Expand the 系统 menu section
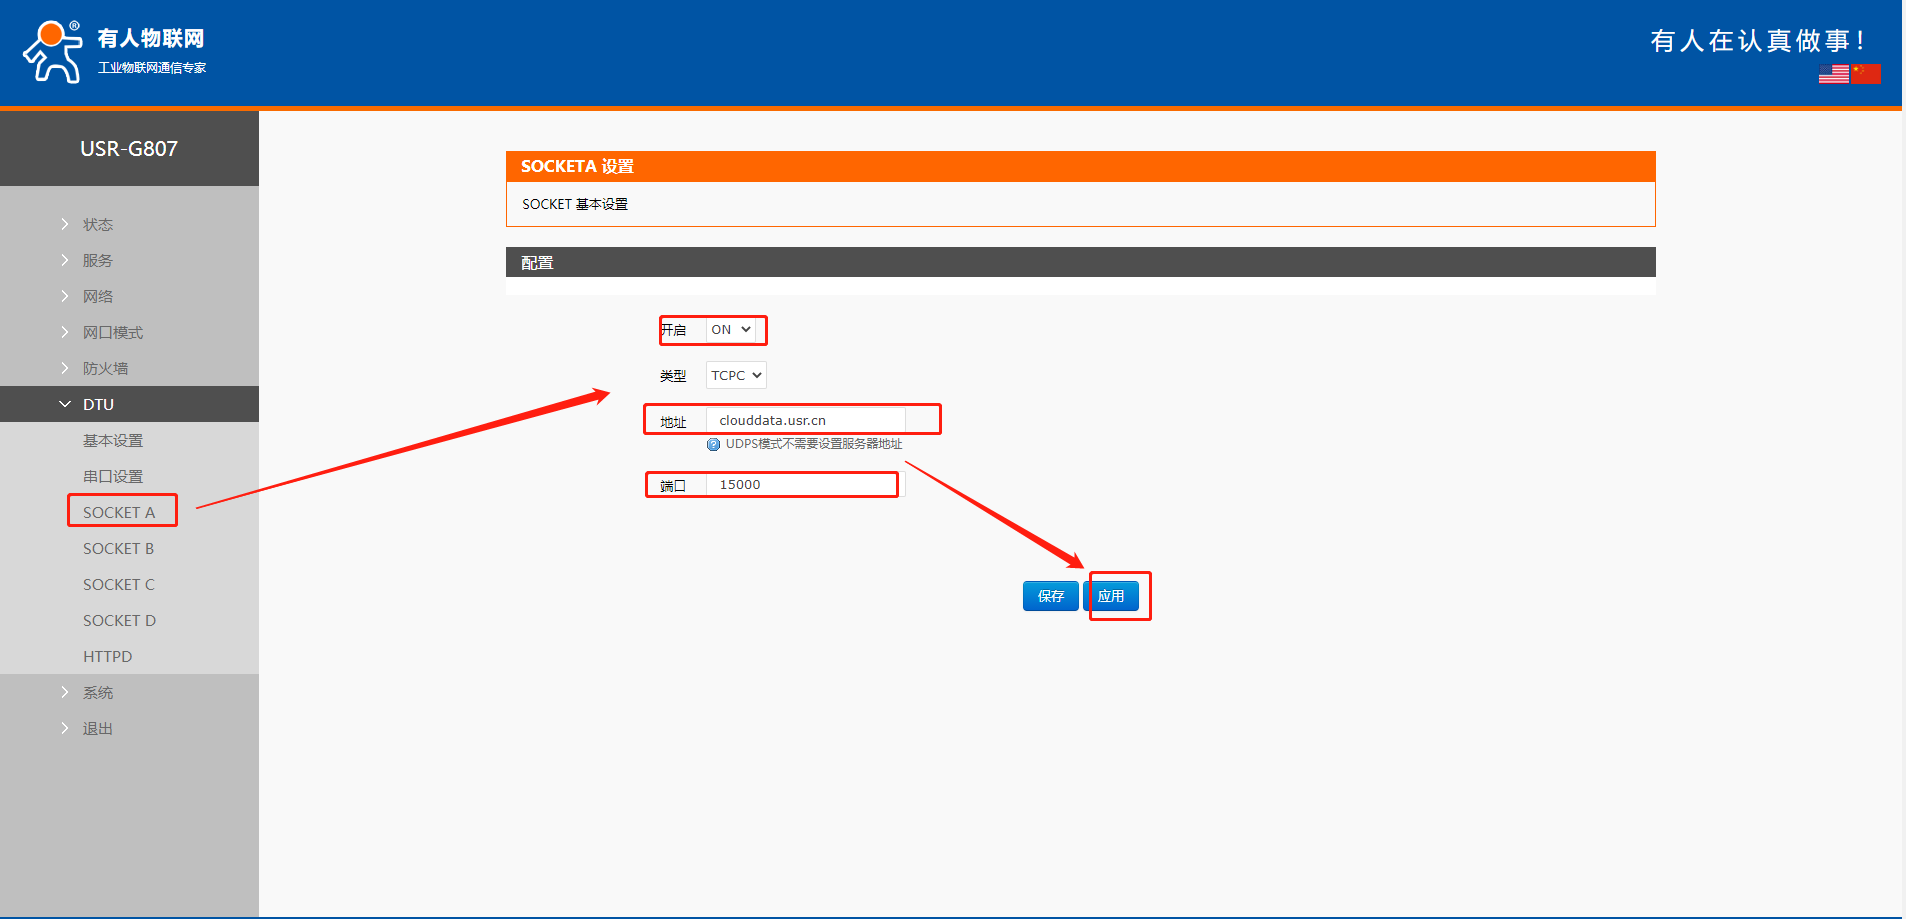This screenshot has height=919, width=1906. pyautogui.click(x=98, y=693)
